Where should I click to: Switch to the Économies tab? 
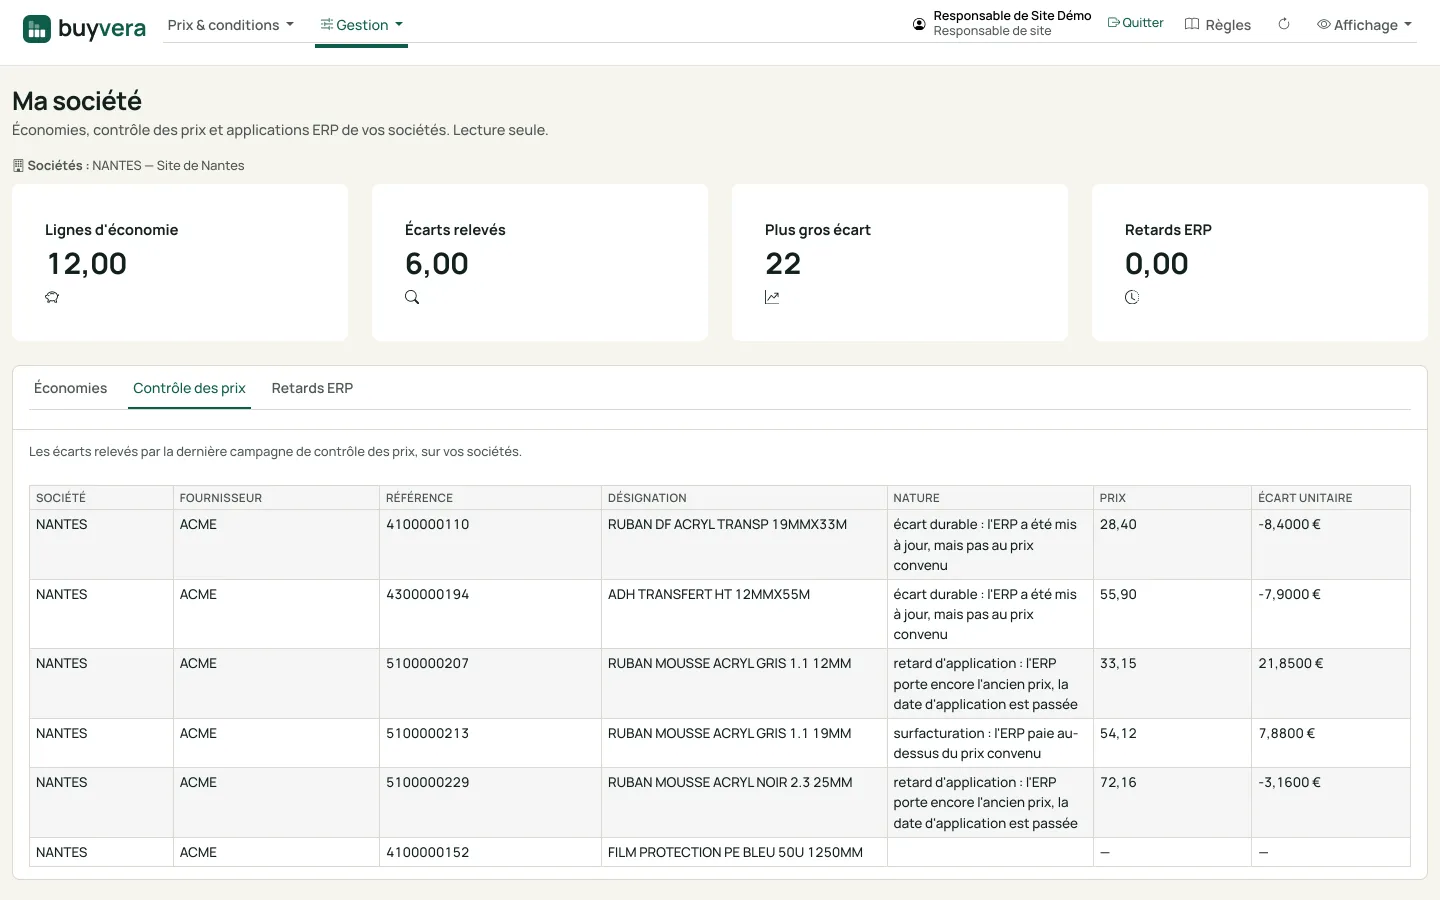coord(70,388)
